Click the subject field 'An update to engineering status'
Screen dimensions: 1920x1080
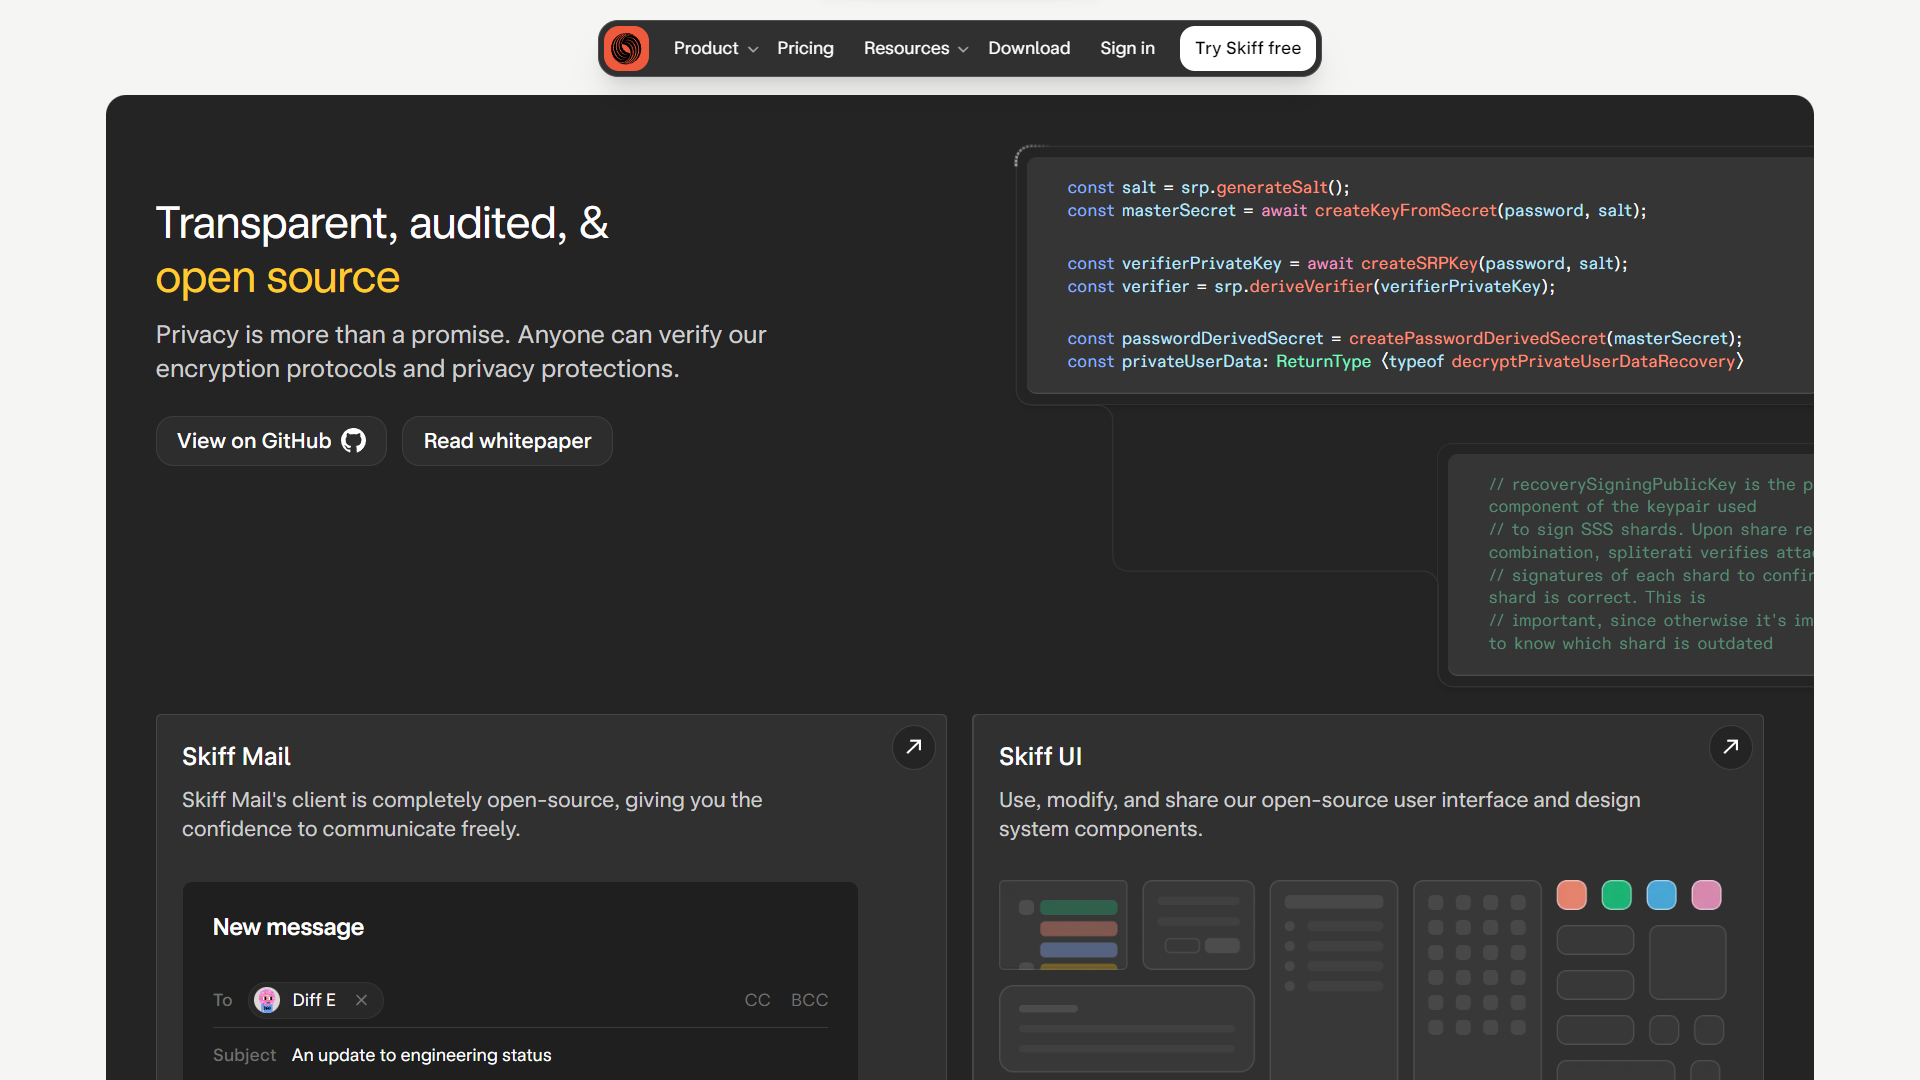pyautogui.click(x=422, y=1055)
